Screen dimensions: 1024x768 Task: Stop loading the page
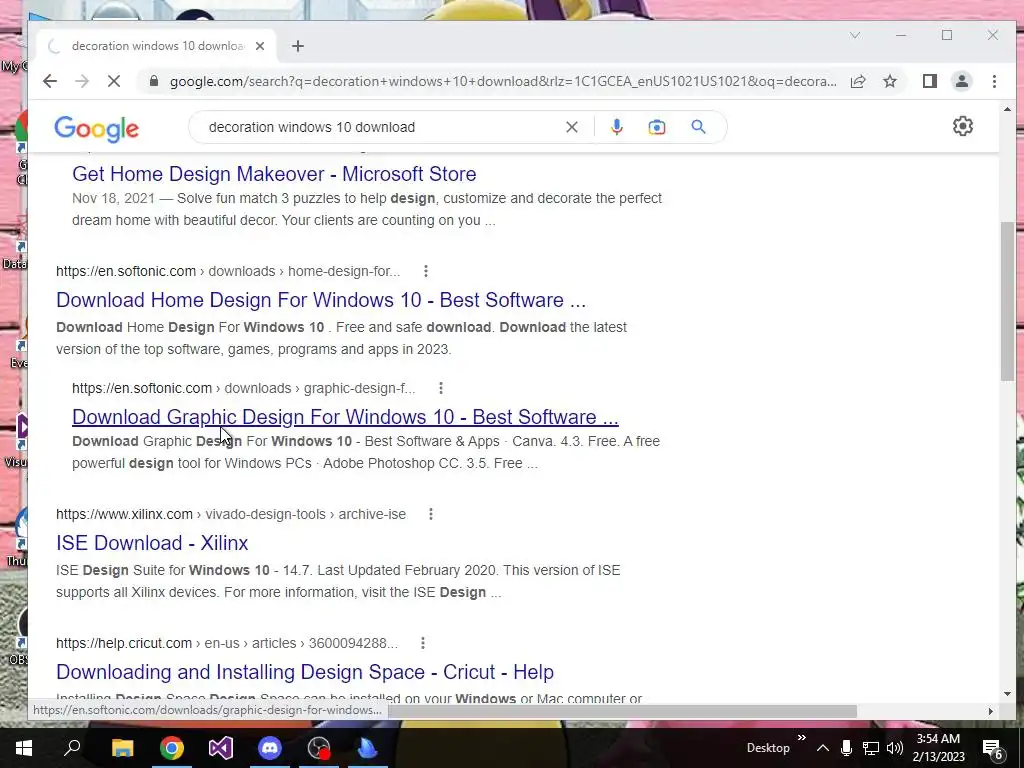tap(114, 81)
